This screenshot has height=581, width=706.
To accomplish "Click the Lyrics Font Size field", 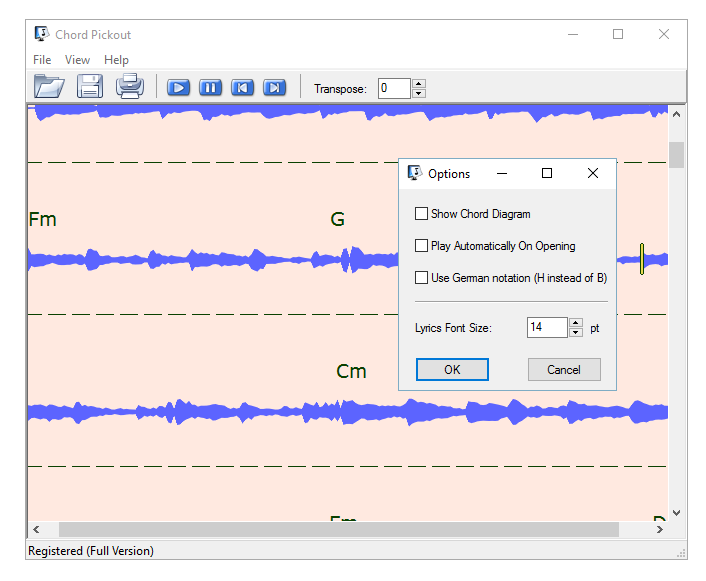I will pyautogui.click(x=547, y=327).
